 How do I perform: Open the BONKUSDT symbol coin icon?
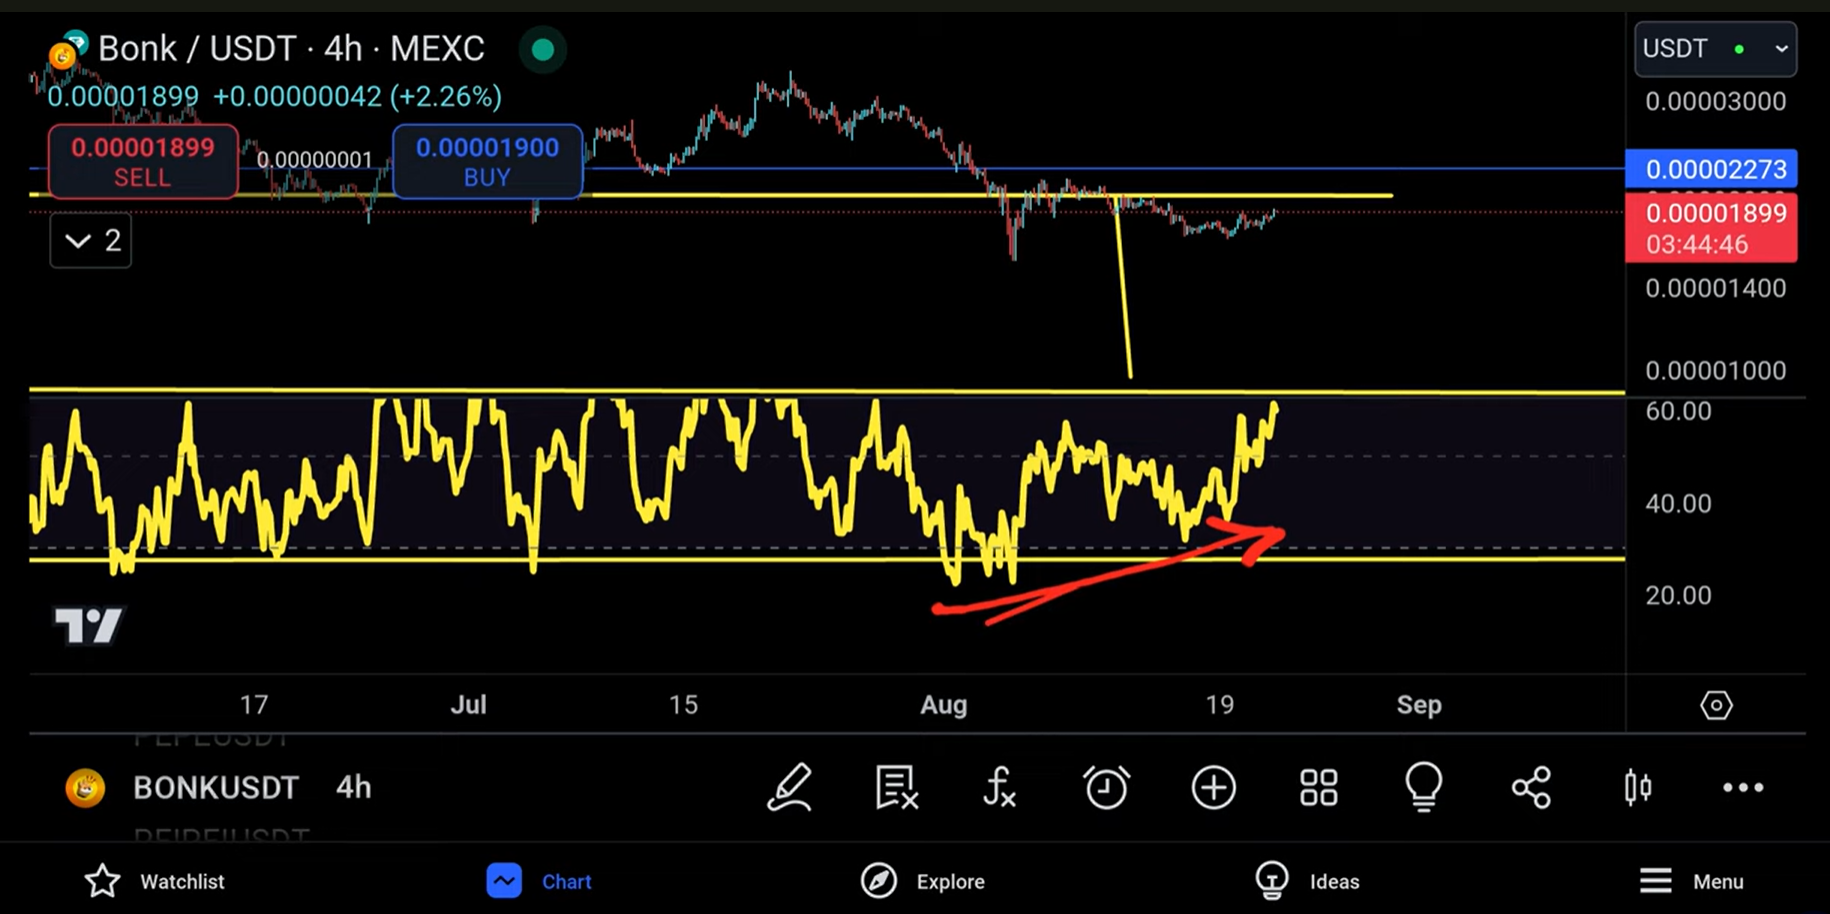[85, 788]
